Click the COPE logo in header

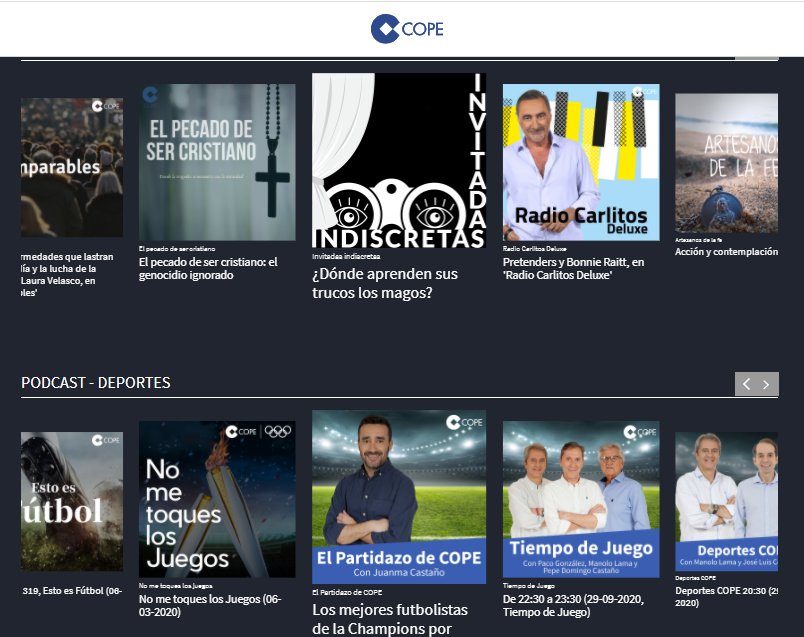tap(406, 29)
